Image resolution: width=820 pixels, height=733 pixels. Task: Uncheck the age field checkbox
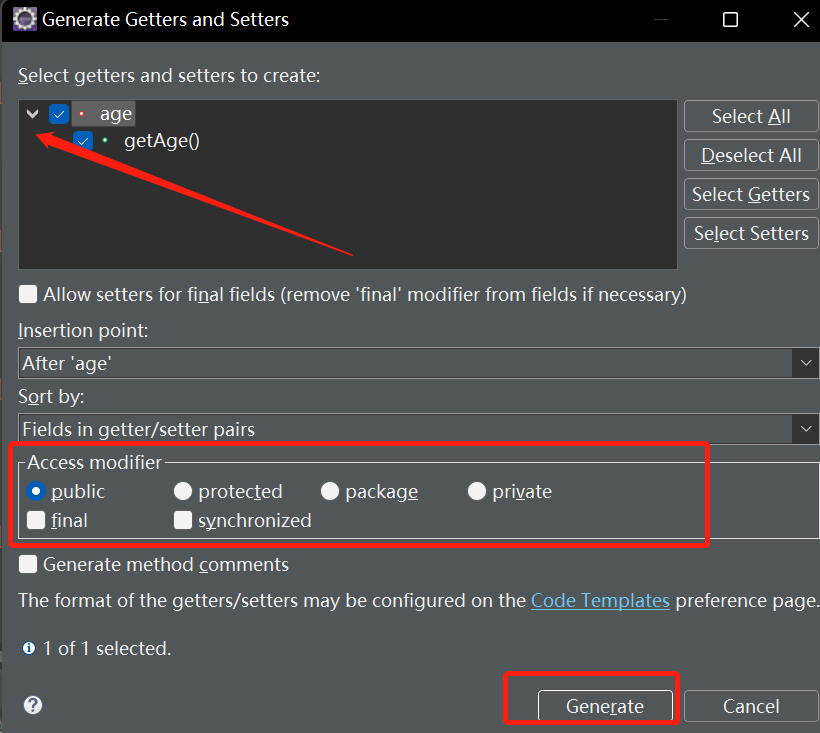pos(59,114)
